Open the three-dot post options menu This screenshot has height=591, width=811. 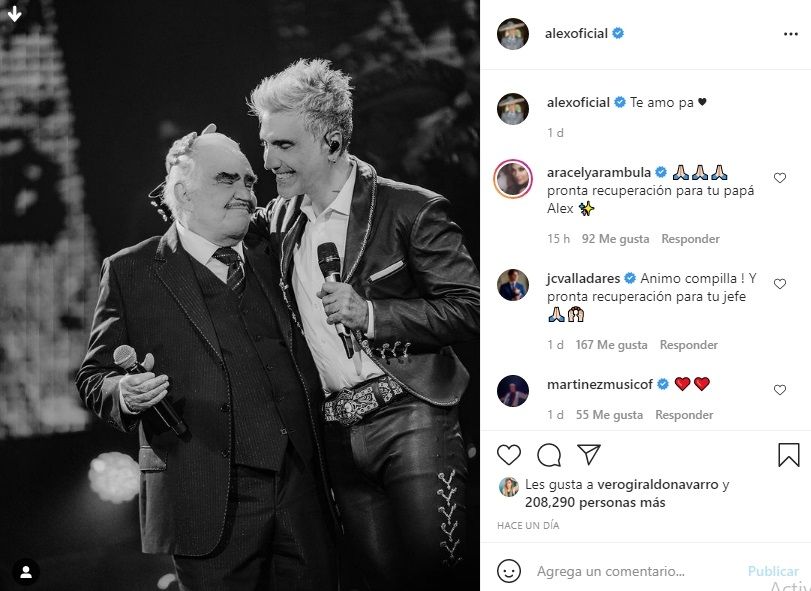tap(791, 34)
